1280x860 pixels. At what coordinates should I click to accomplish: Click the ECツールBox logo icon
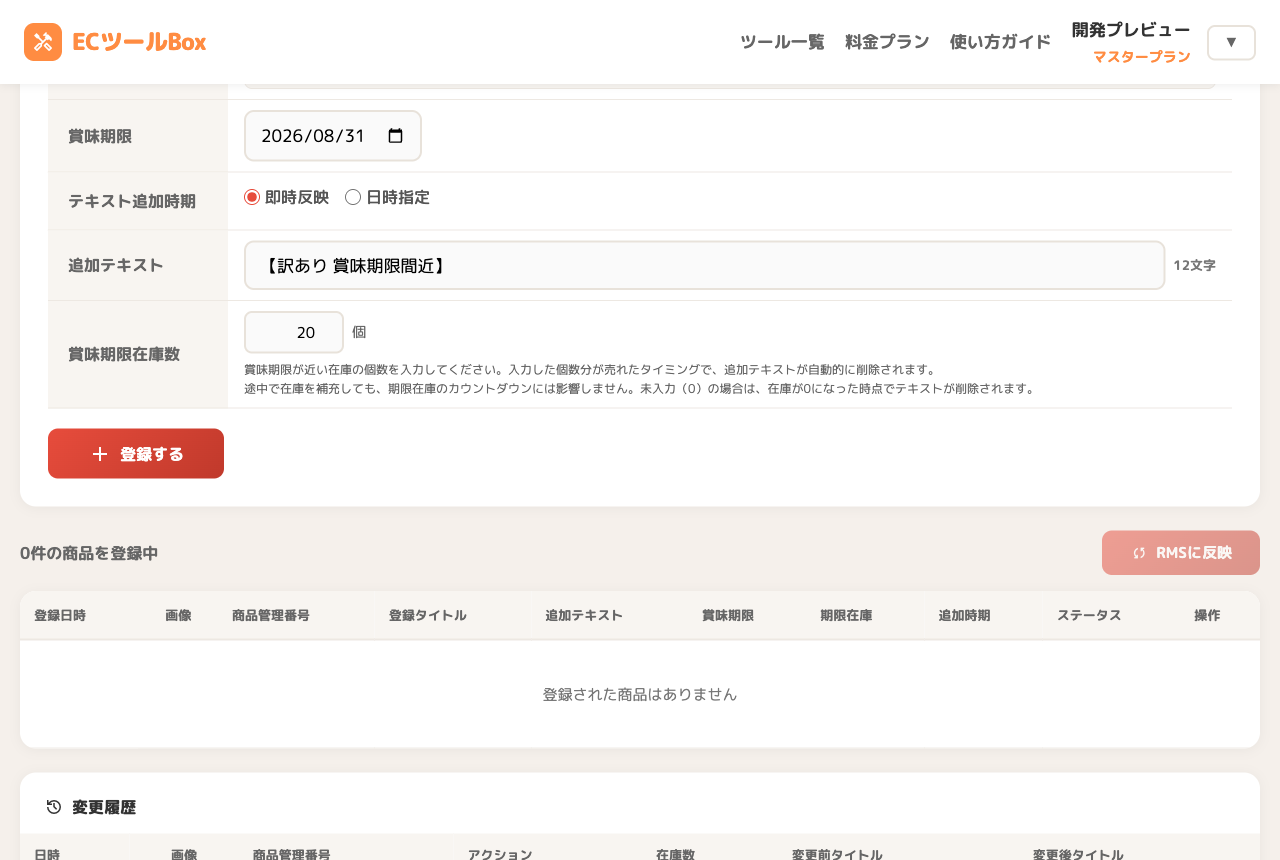[43, 42]
